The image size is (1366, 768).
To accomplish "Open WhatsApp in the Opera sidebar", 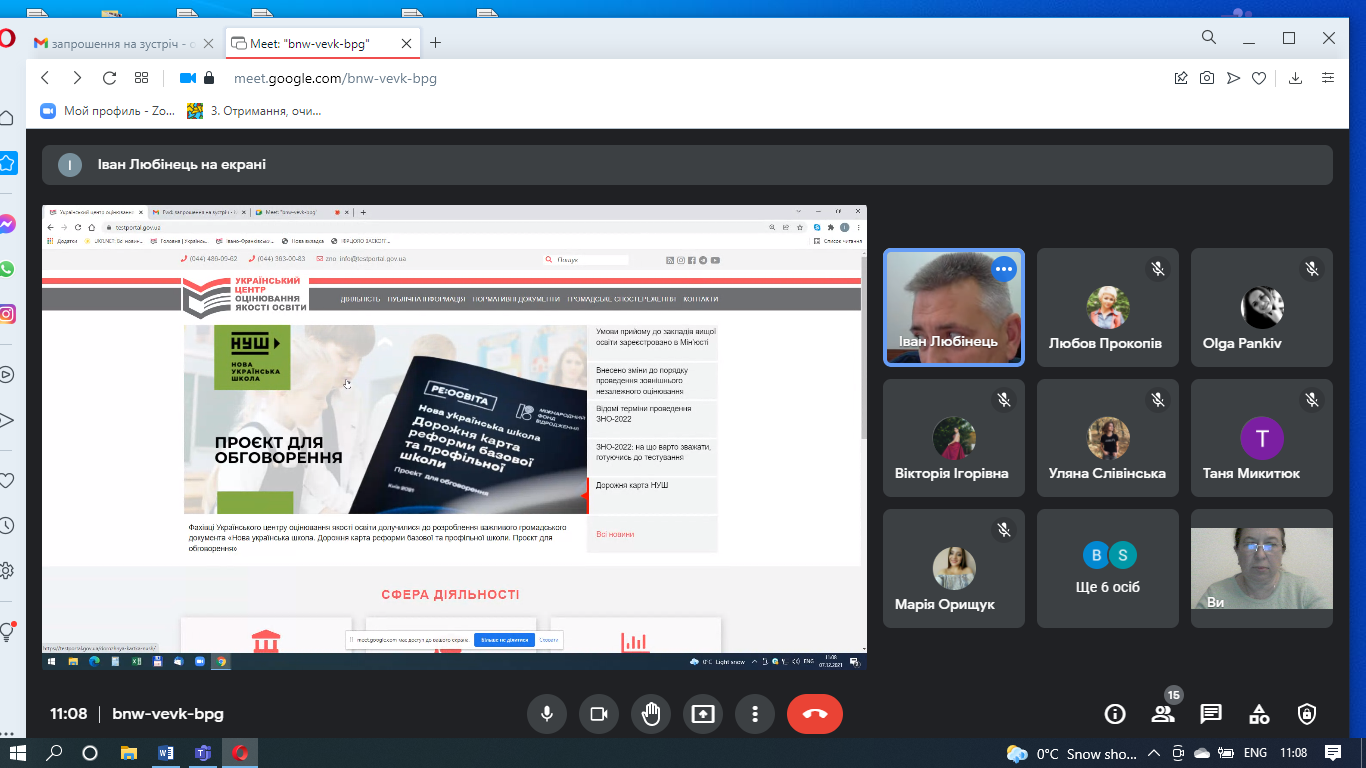I will click(8, 269).
